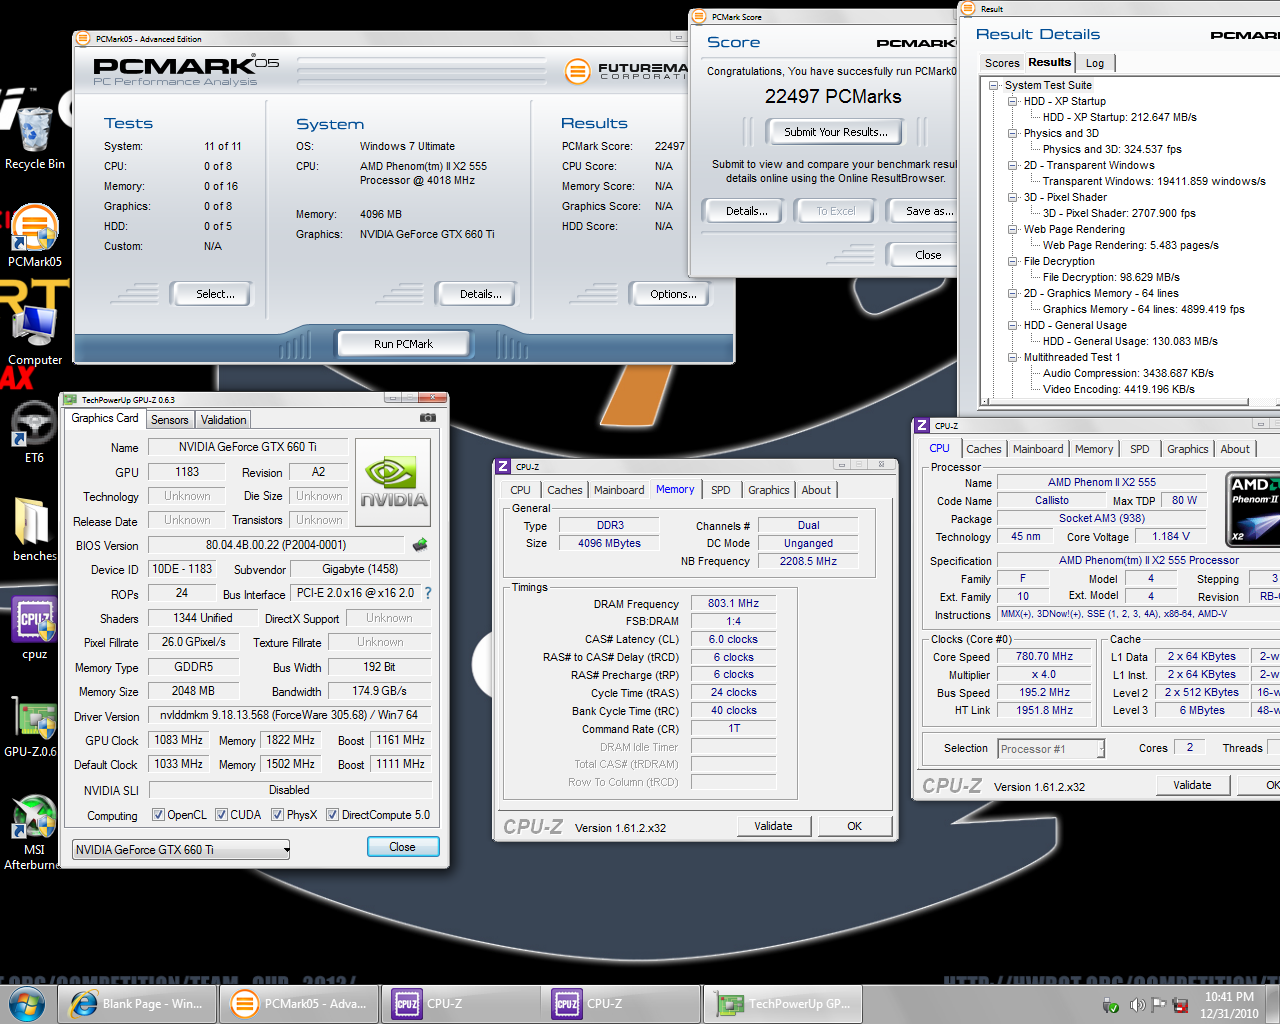Open the Action Center flag in the tray

(x=1158, y=1005)
